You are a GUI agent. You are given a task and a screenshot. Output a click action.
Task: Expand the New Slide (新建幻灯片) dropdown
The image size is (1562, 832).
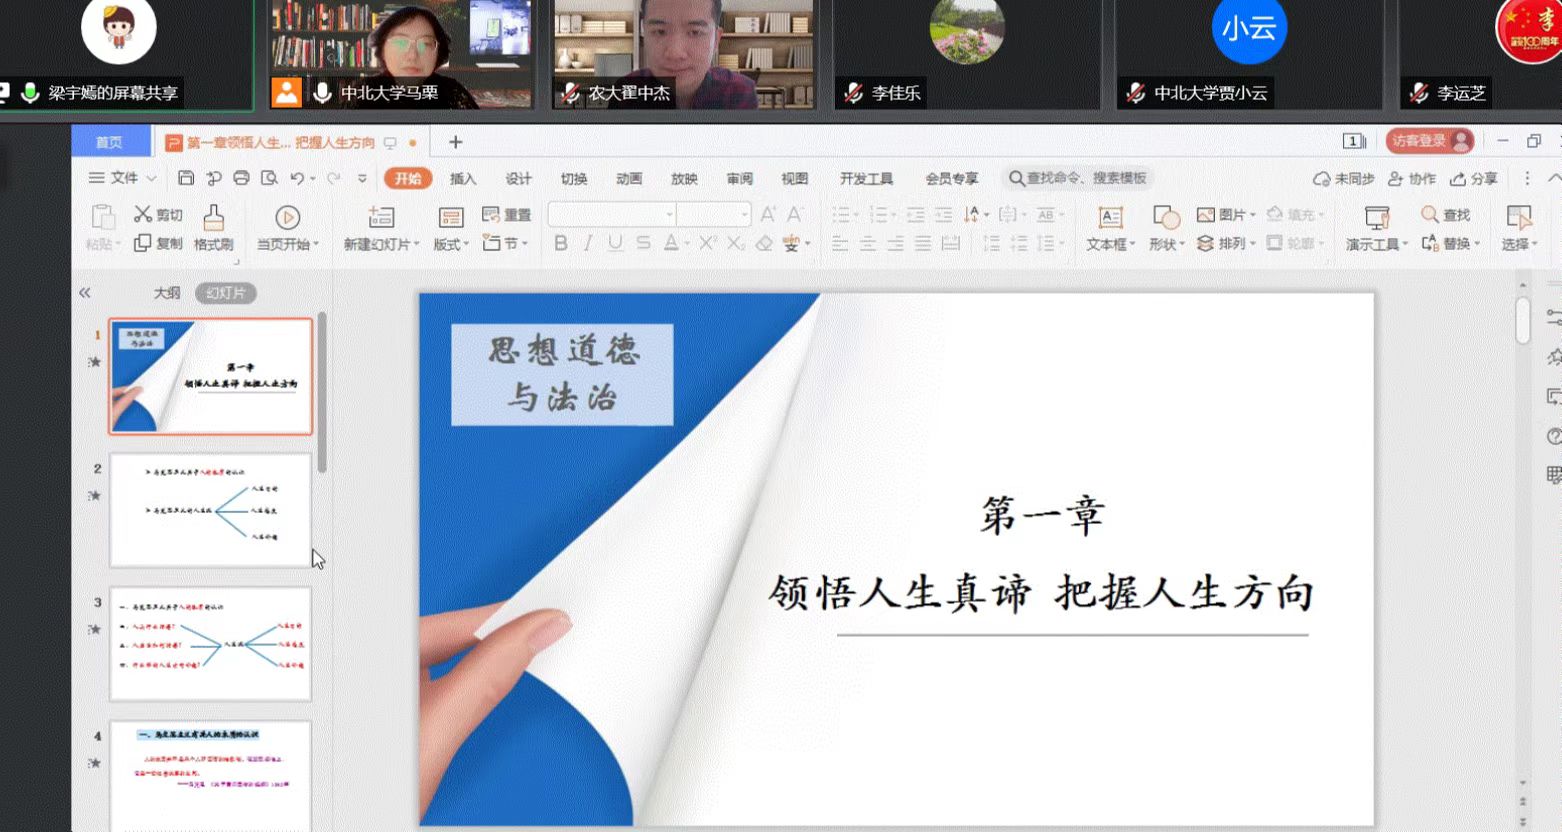(381, 244)
